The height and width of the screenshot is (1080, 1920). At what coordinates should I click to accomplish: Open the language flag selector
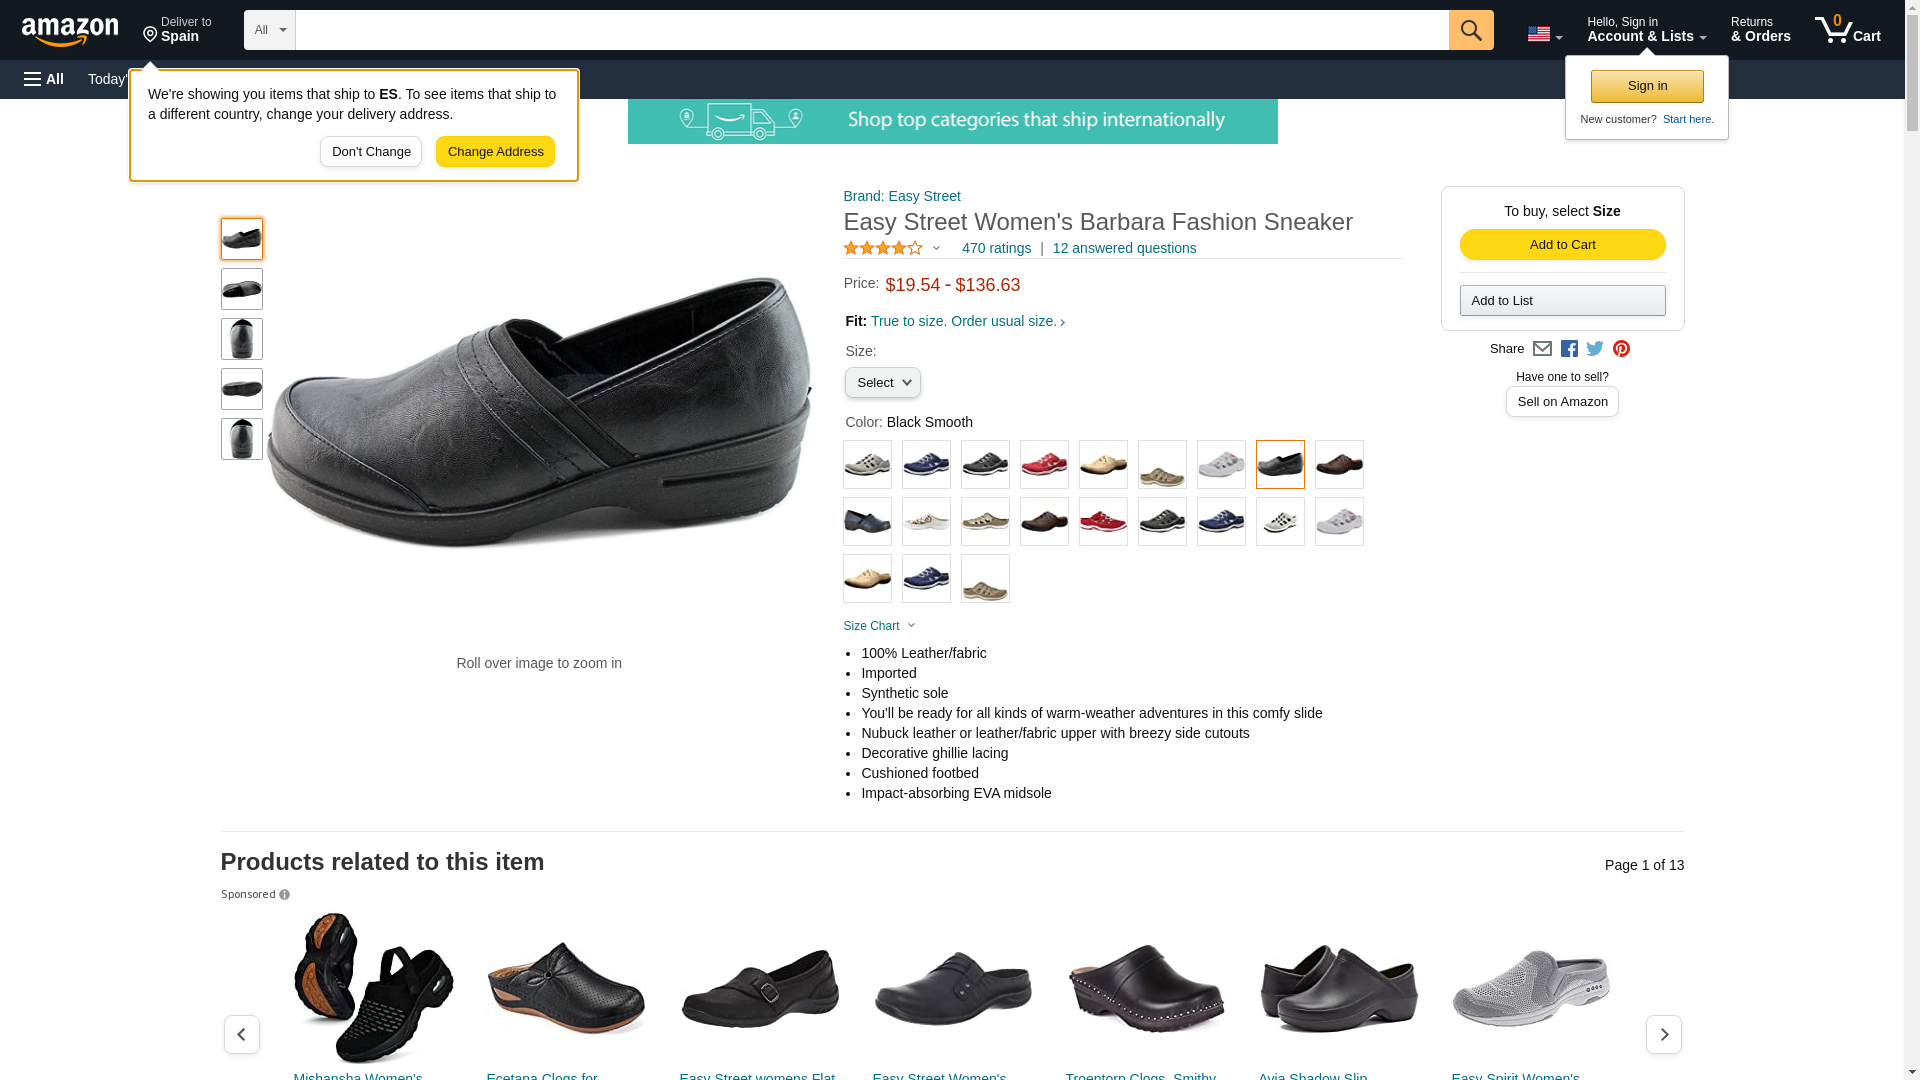tap(1544, 34)
